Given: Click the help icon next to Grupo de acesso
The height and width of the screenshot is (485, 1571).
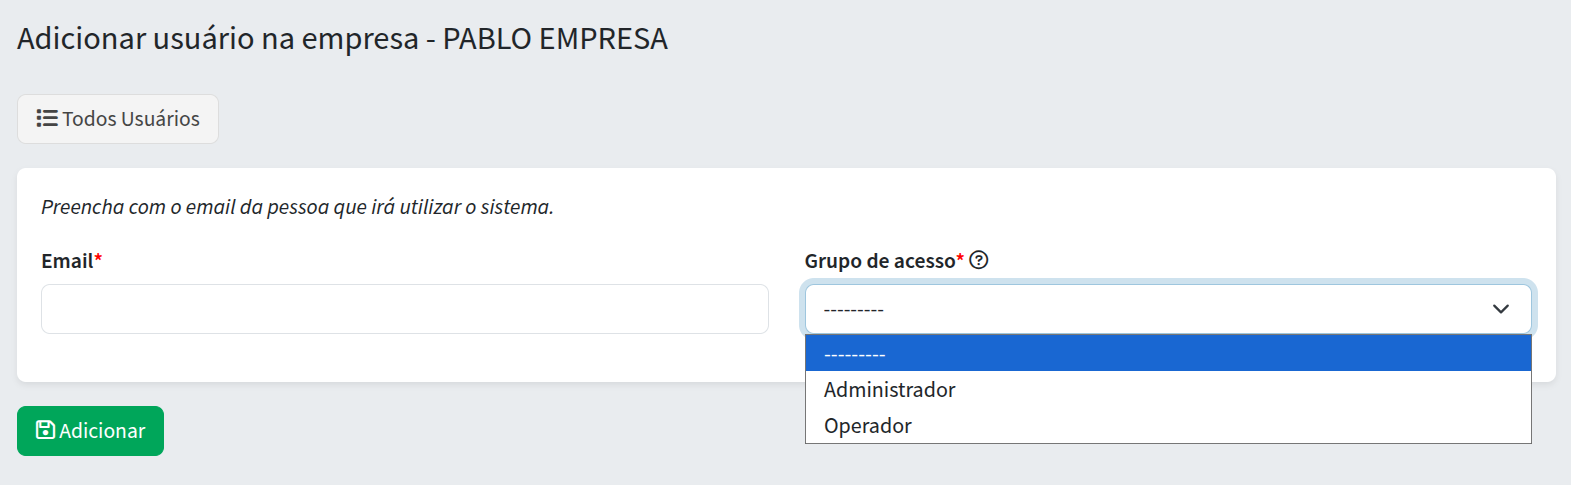Looking at the screenshot, I should [x=979, y=260].
